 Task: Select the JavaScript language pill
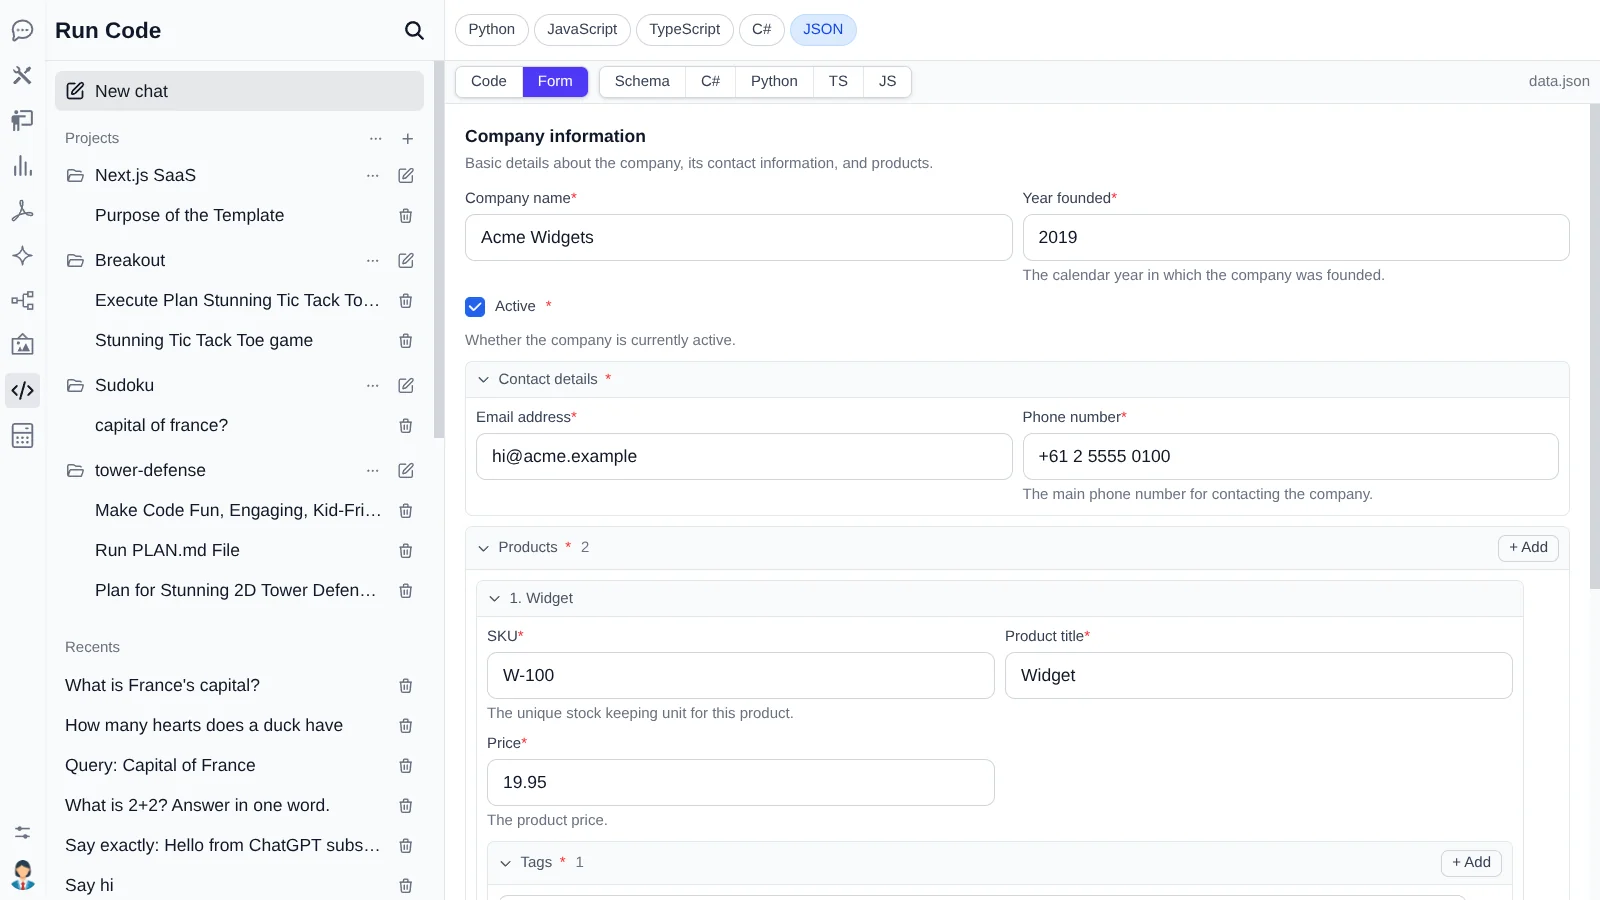coord(582,30)
